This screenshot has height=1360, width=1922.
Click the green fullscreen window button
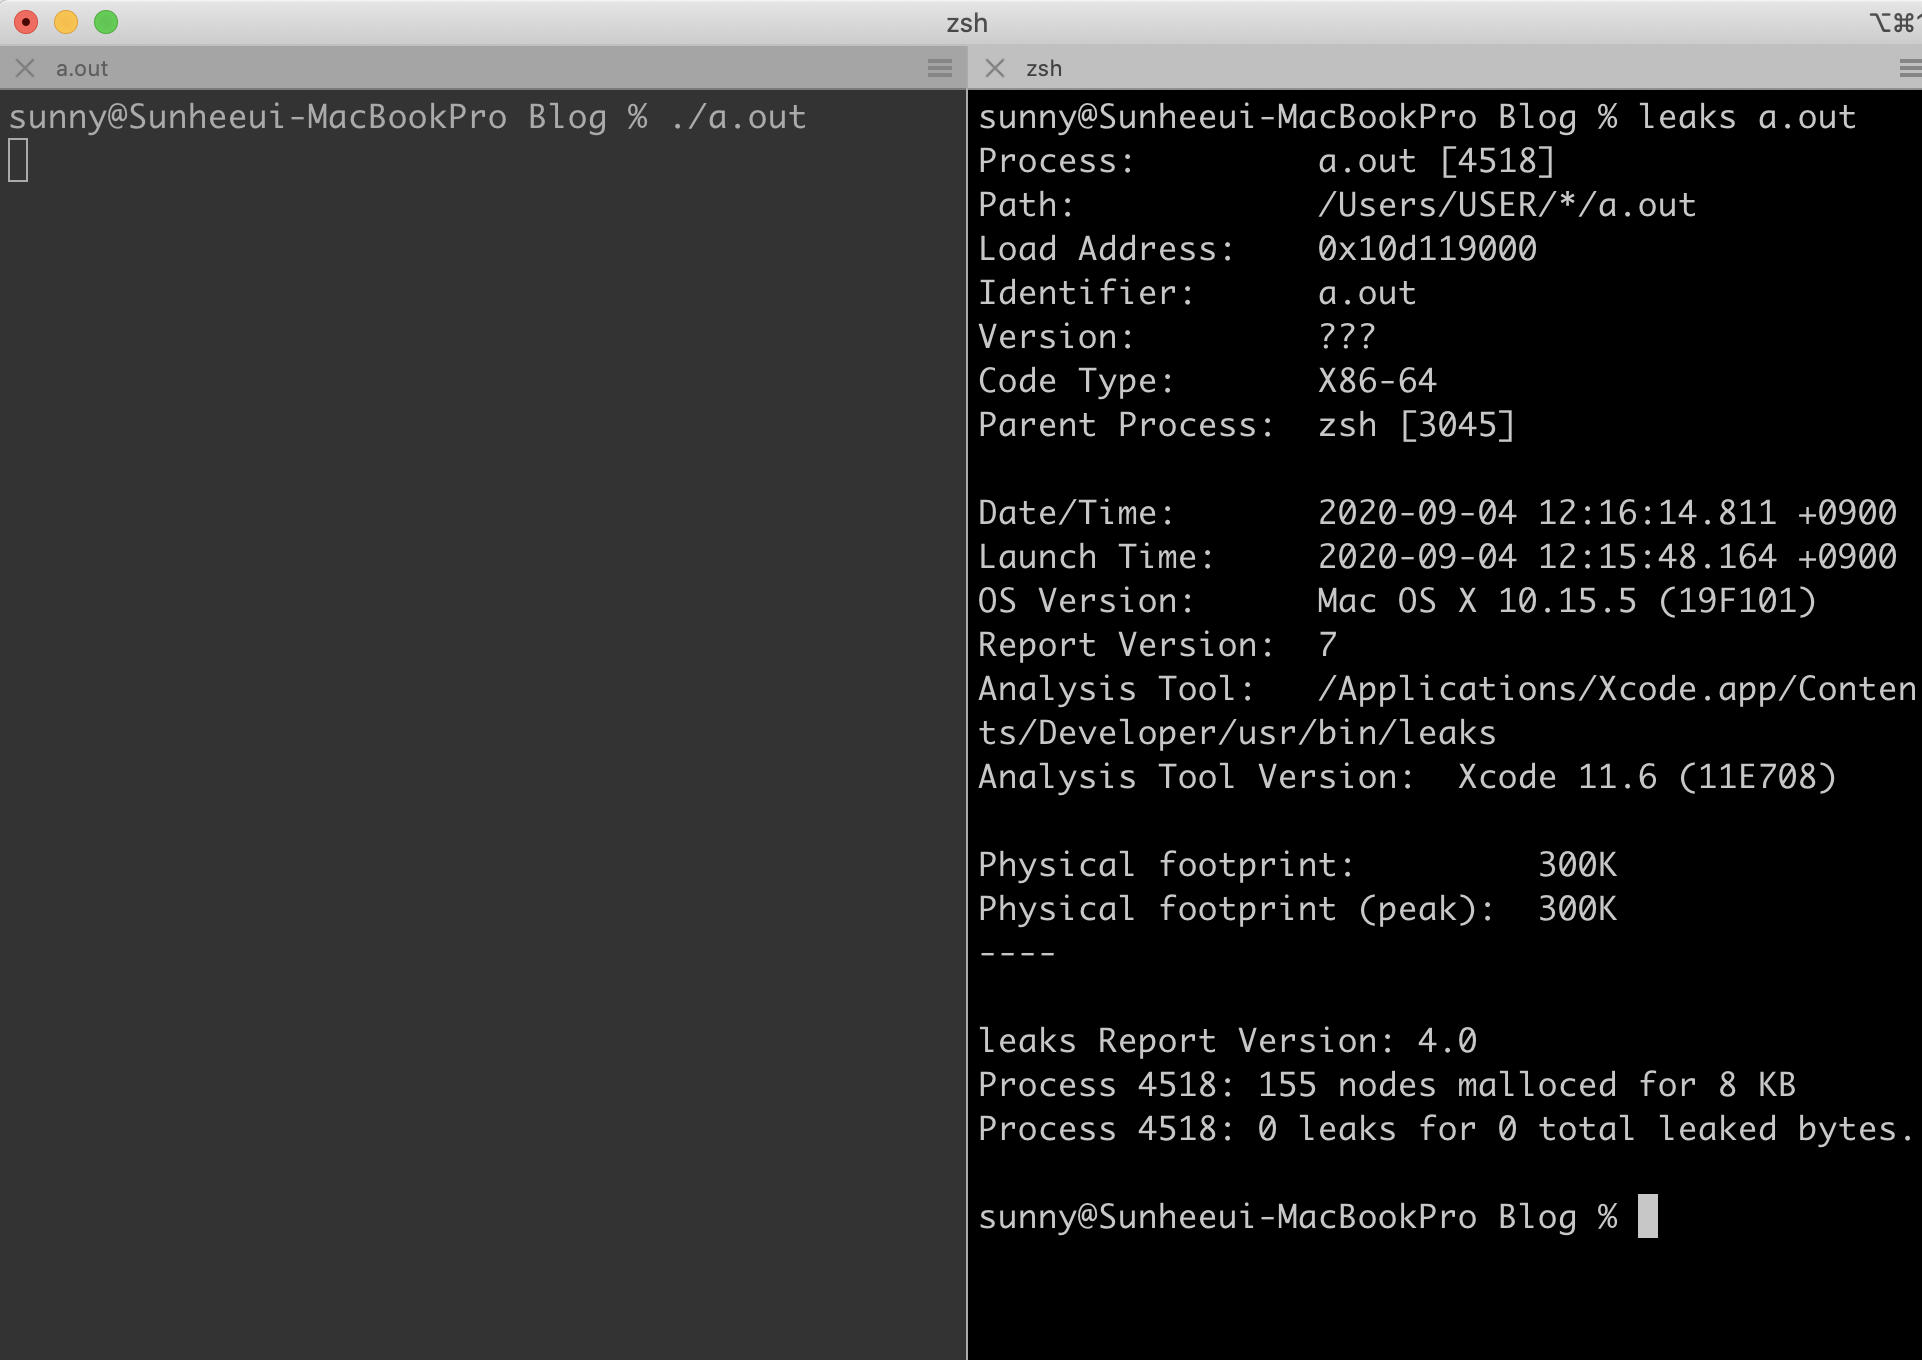point(106,22)
